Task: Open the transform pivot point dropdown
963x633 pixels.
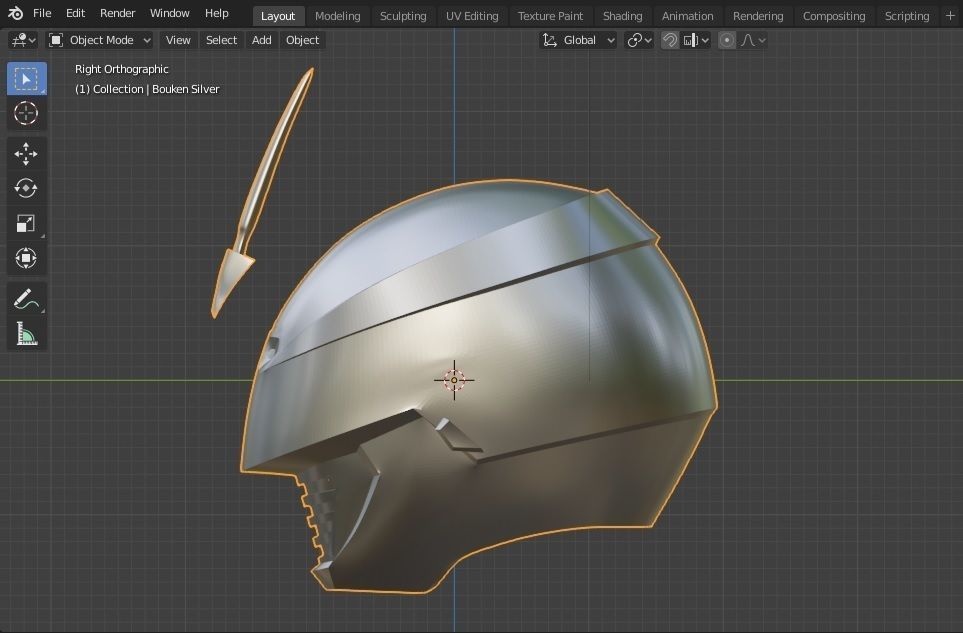Action: (639, 41)
